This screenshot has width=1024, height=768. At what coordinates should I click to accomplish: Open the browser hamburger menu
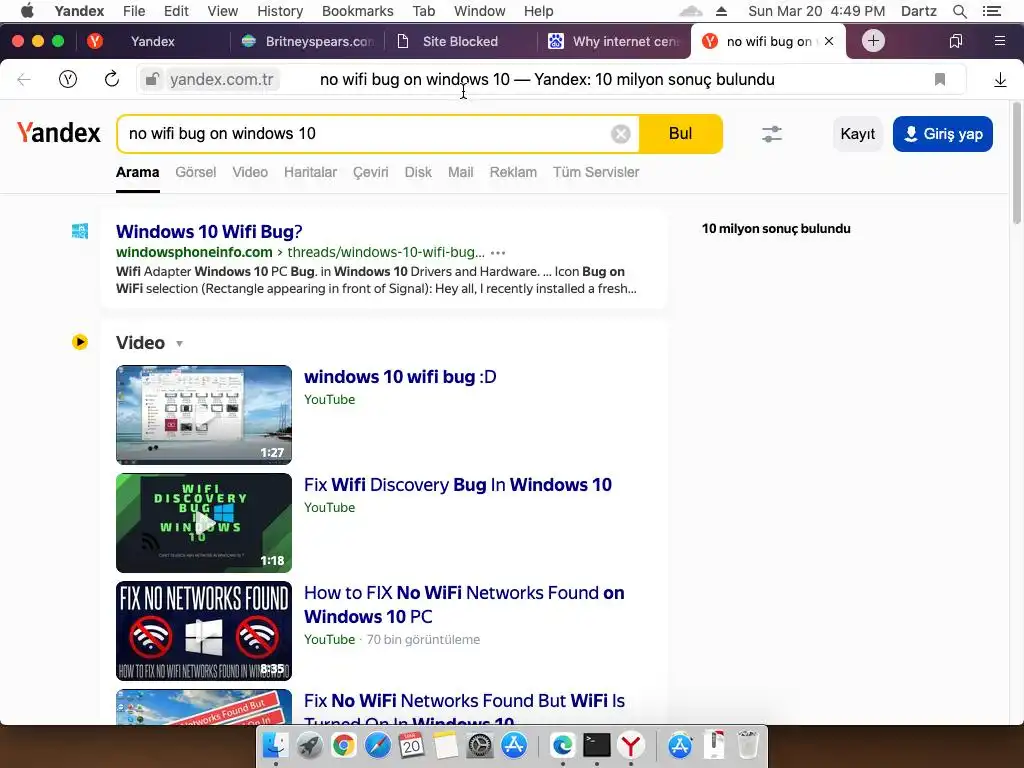1000,41
